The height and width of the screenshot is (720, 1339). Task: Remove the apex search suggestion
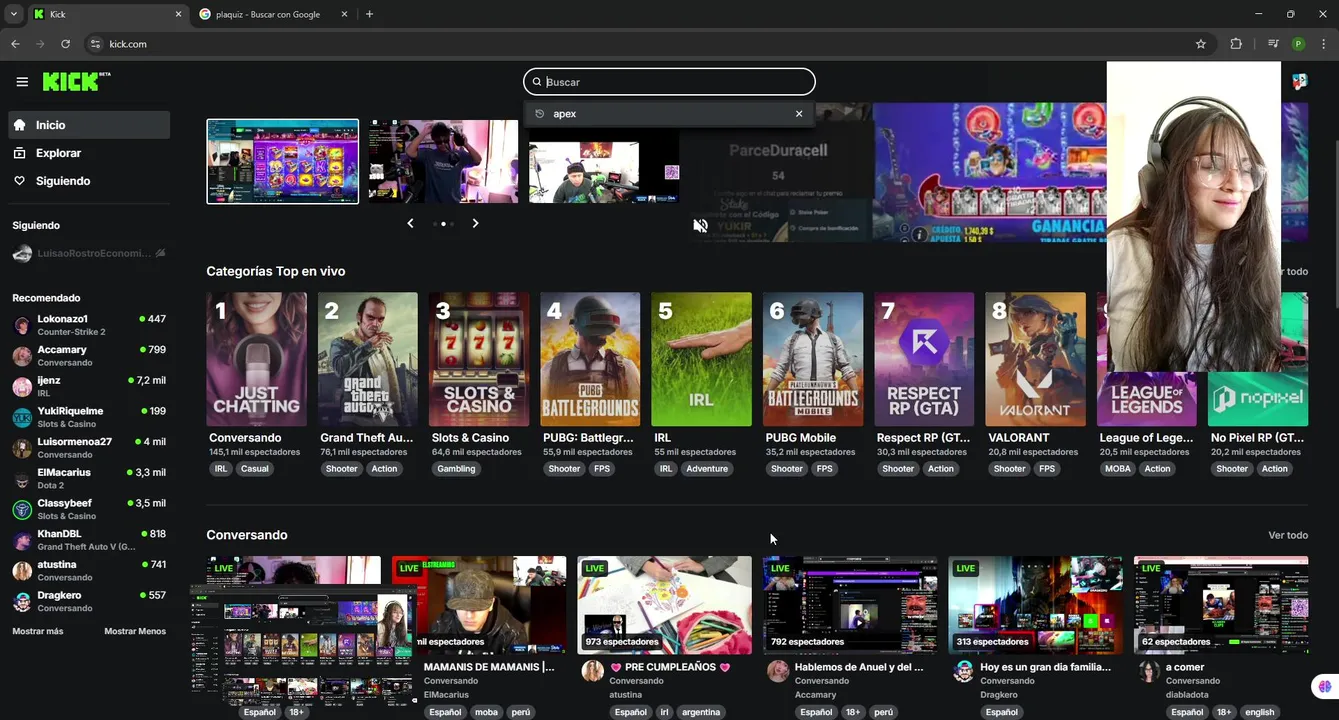click(799, 114)
